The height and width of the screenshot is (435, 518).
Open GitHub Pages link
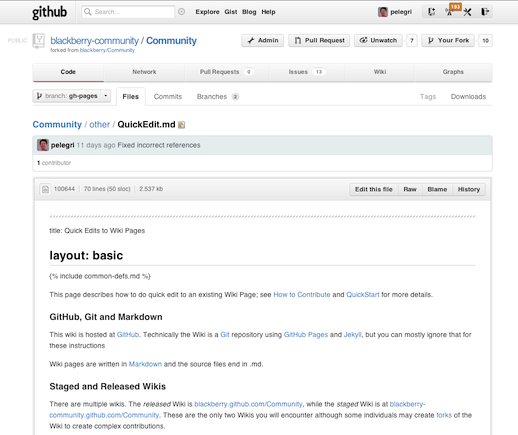pos(306,335)
